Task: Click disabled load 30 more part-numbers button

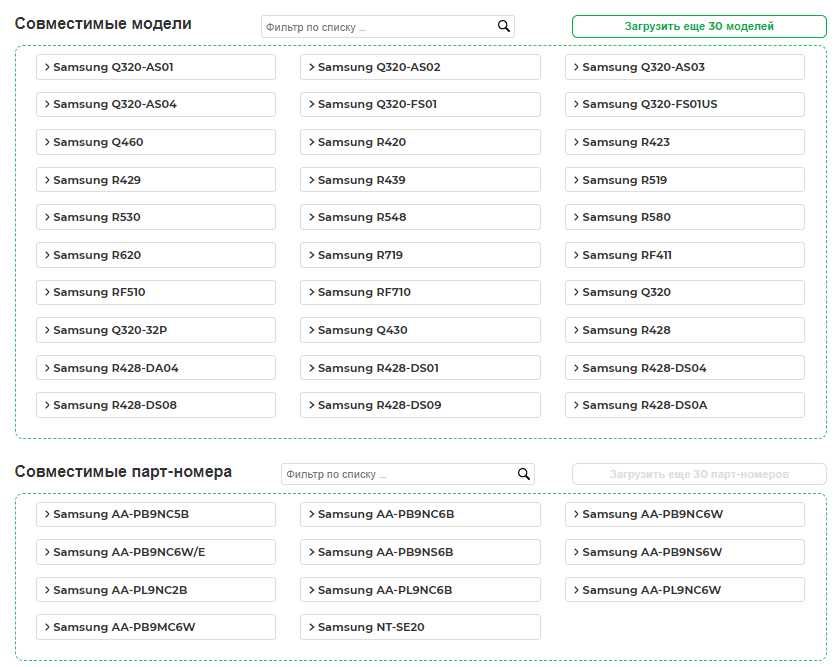Action: [699, 474]
